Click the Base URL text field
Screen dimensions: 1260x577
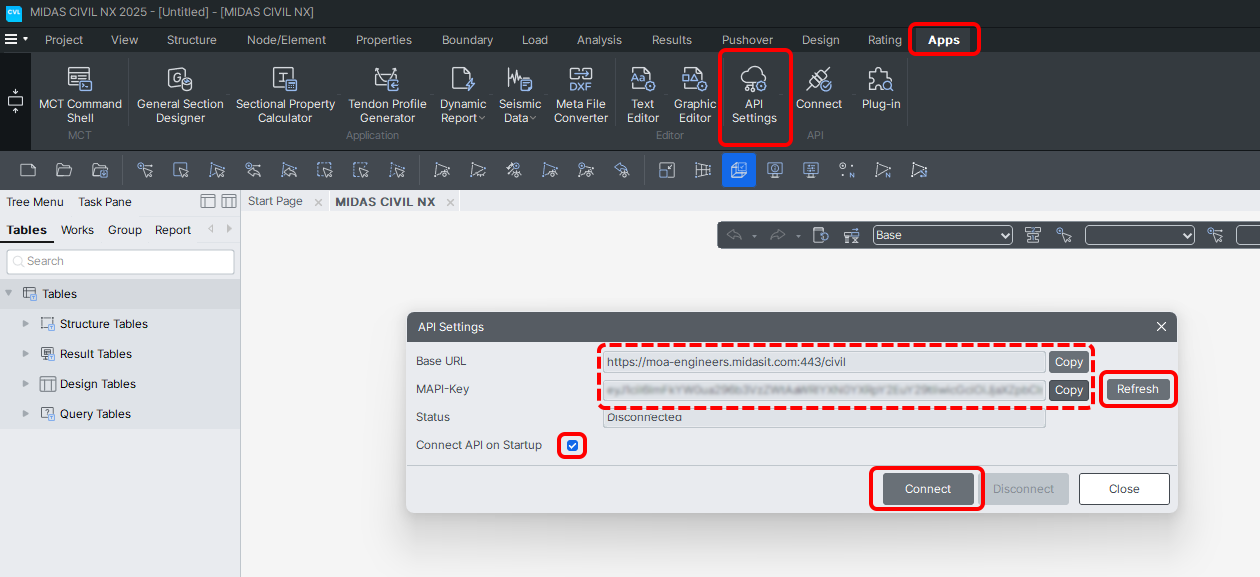coord(824,362)
